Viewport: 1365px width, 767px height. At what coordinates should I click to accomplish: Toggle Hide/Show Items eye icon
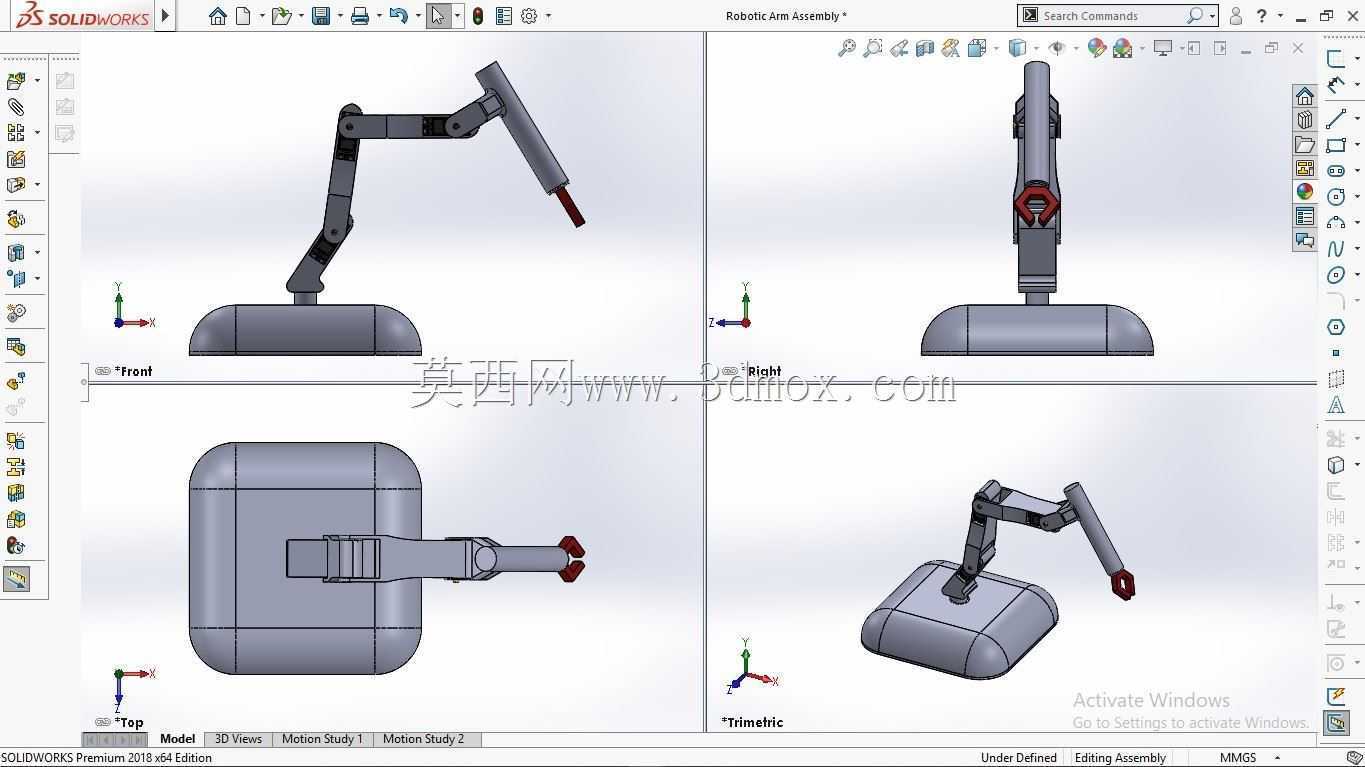pos(1057,48)
